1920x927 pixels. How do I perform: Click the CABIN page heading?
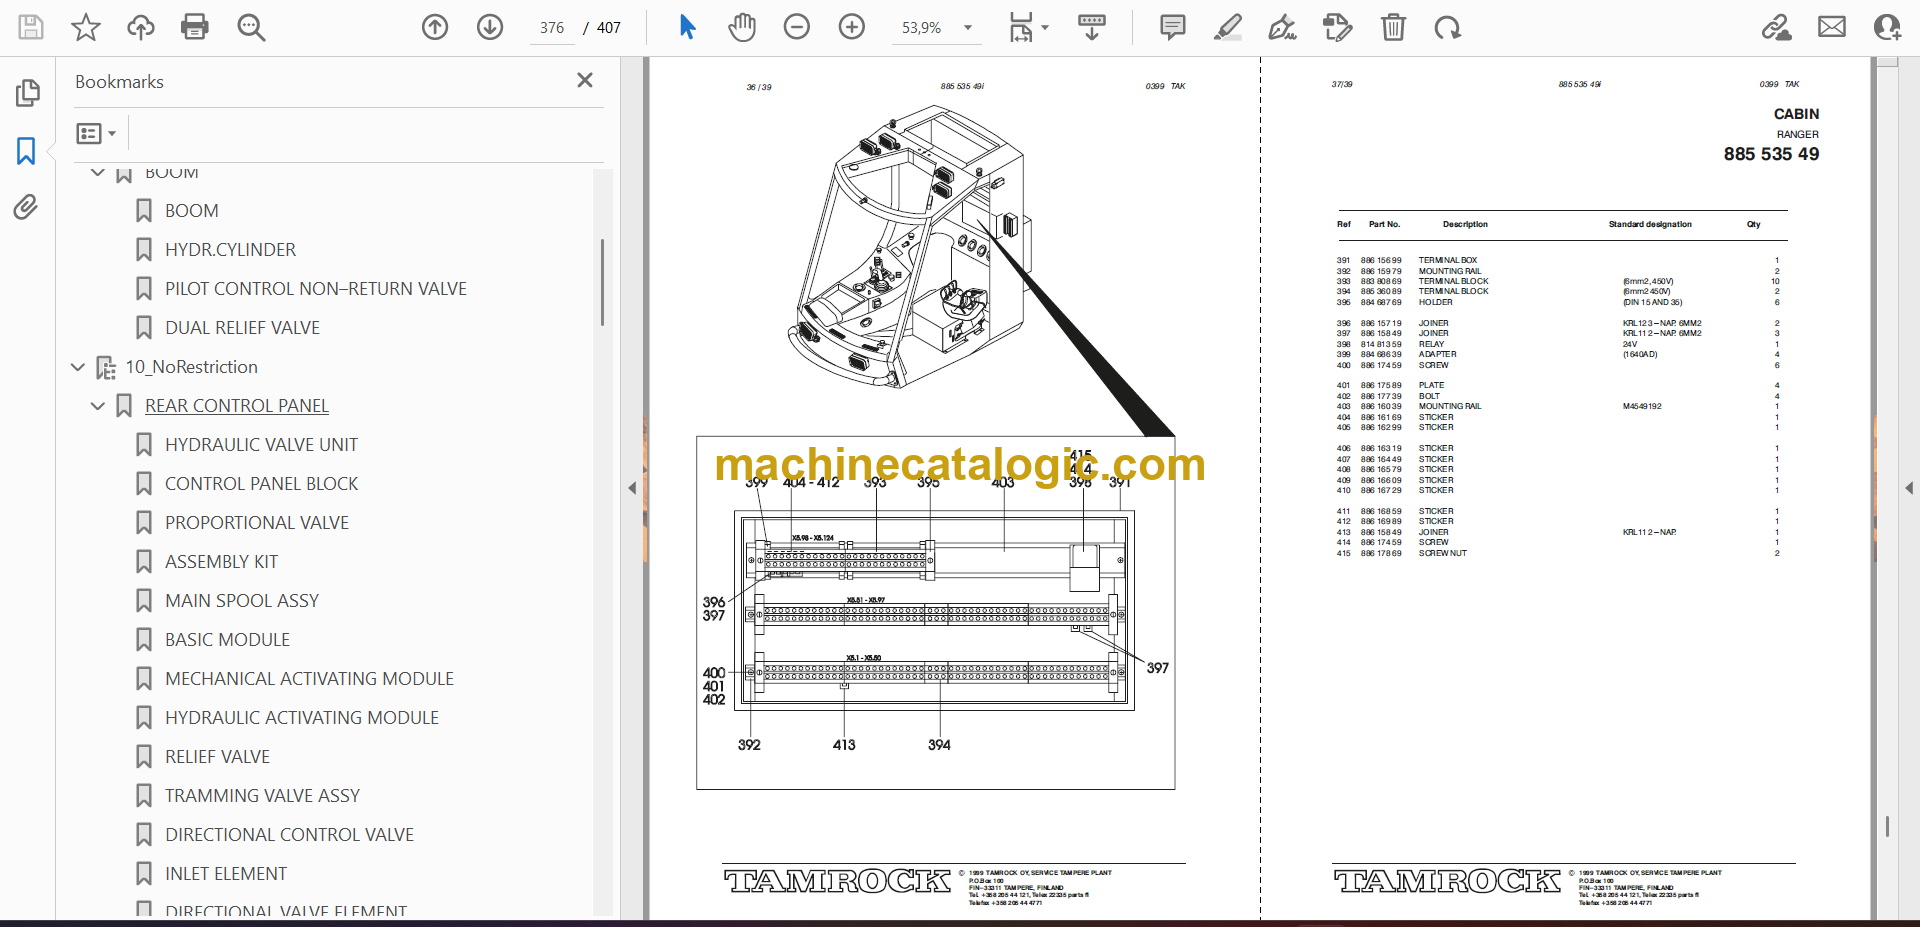tap(1796, 114)
